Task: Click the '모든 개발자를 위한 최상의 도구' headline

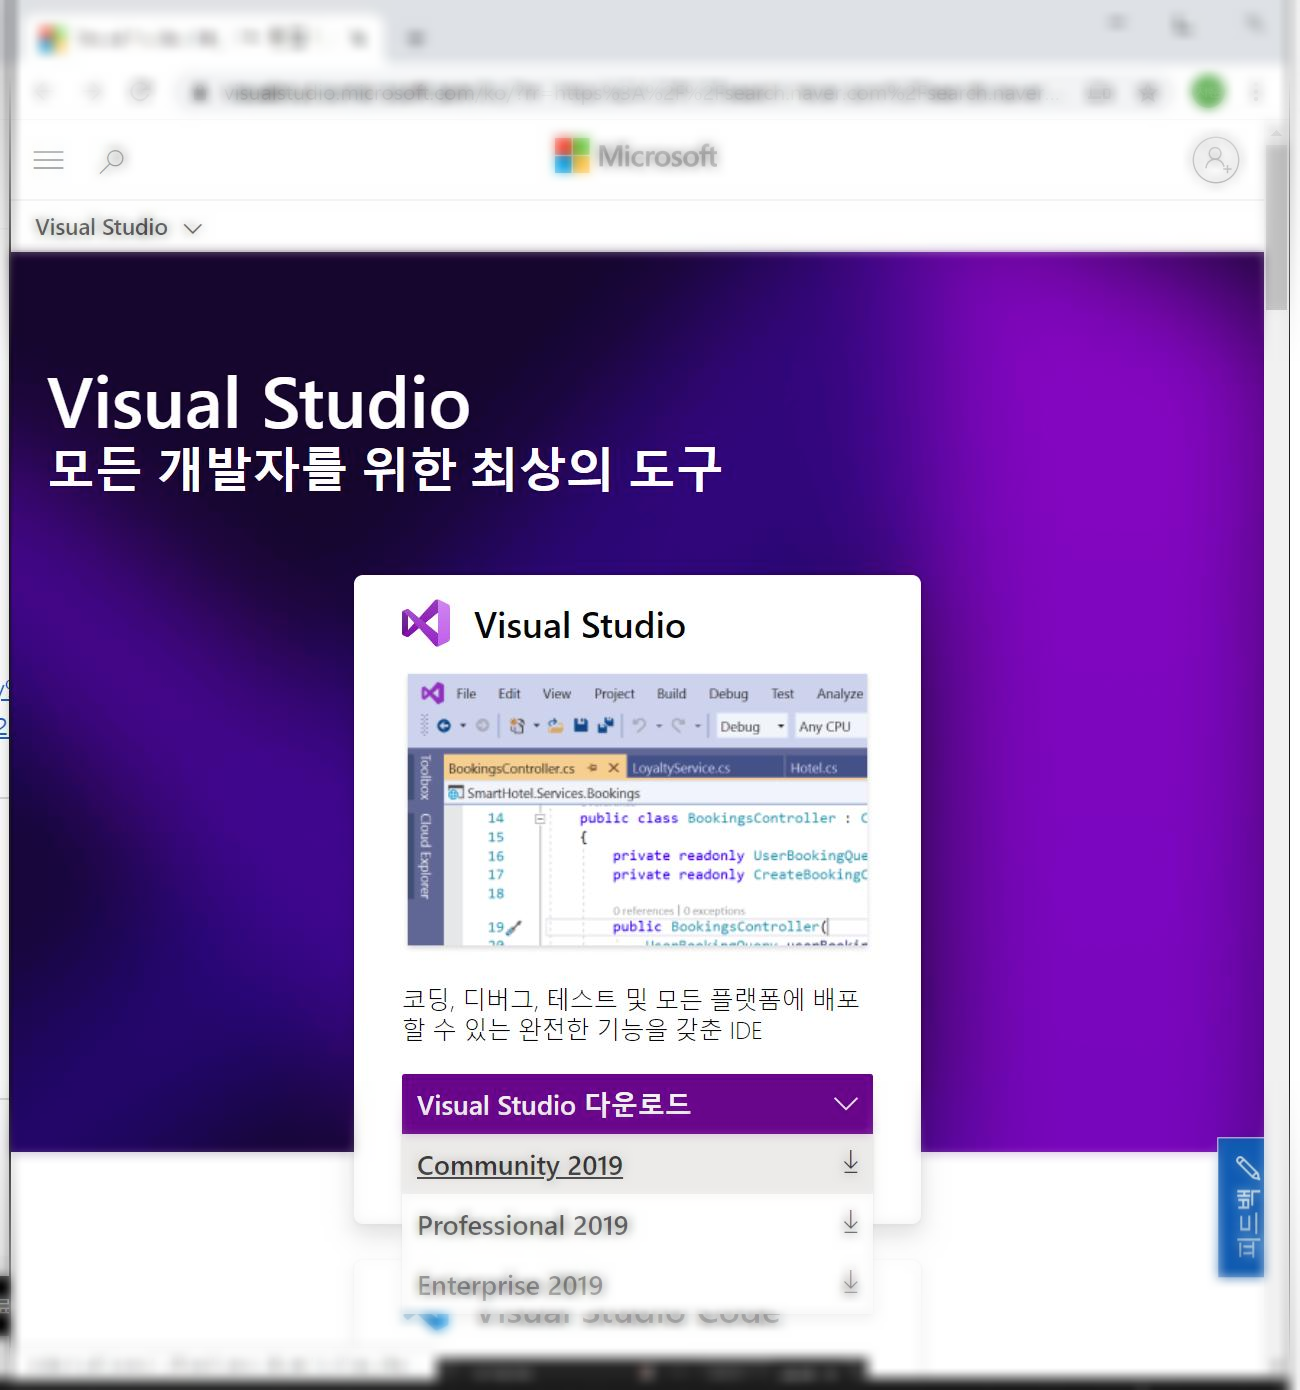Action: pos(384,468)
